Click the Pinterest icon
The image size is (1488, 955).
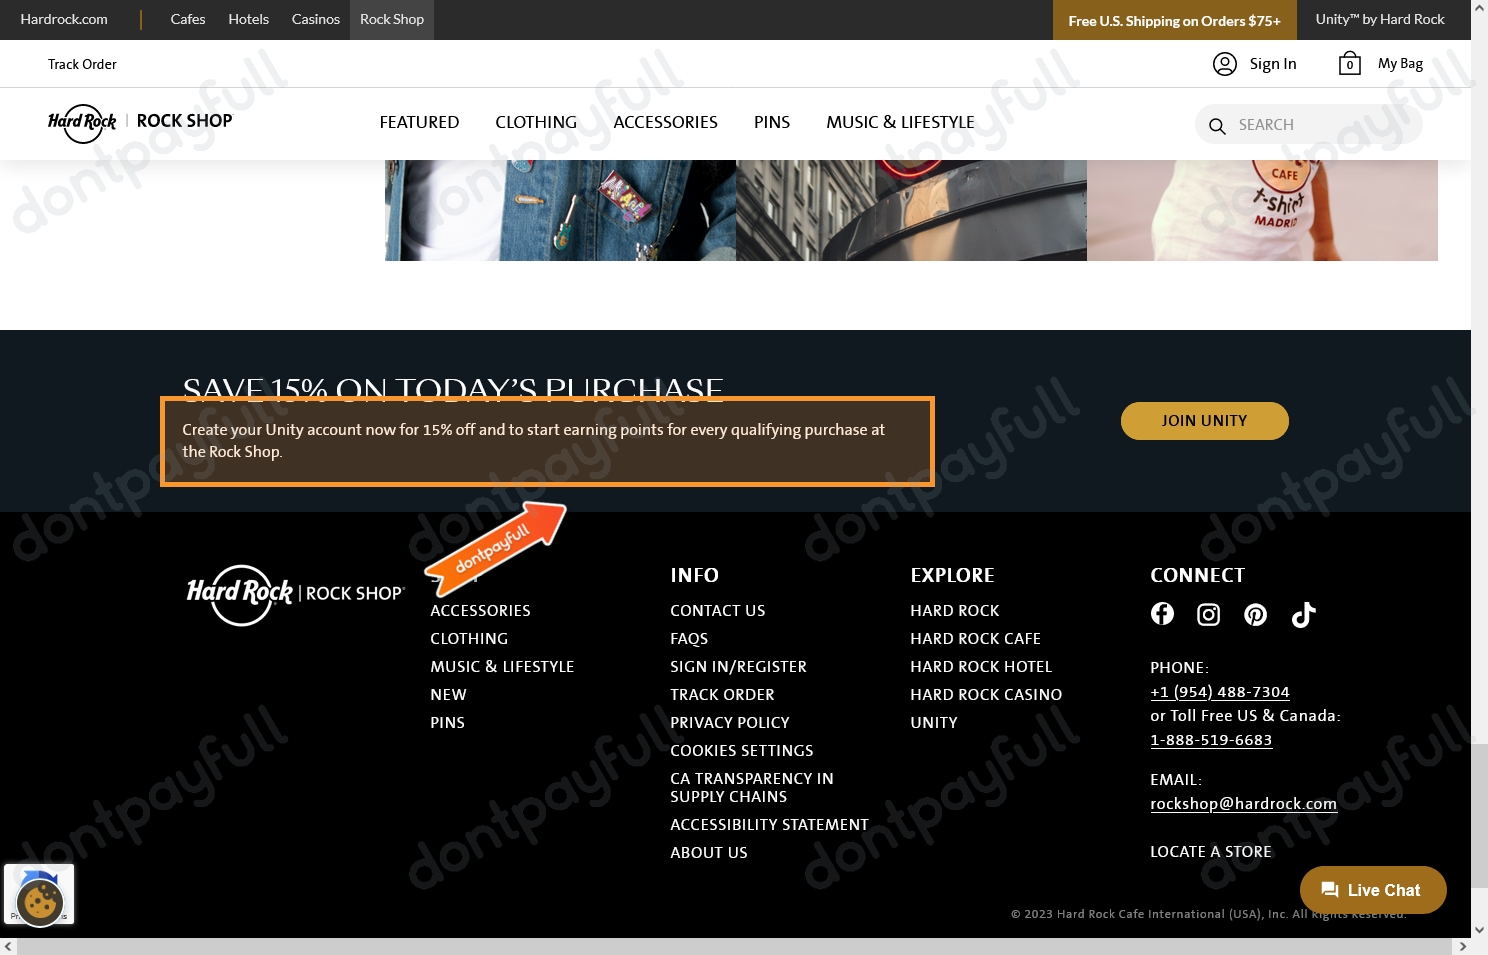(x=1255, y=614)
